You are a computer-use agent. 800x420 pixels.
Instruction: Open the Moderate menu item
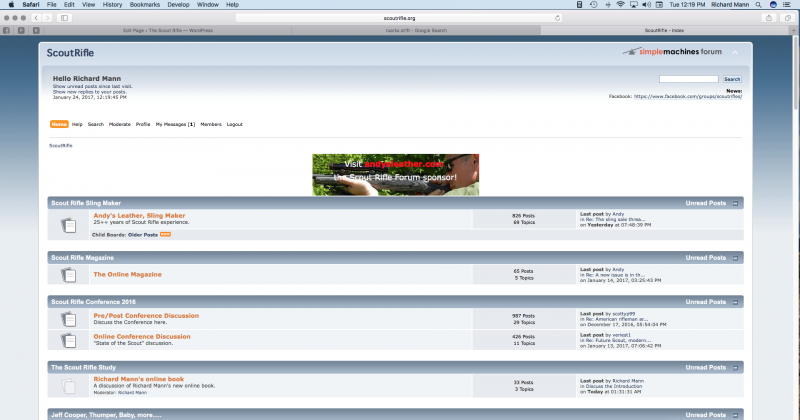click(120, 125)
